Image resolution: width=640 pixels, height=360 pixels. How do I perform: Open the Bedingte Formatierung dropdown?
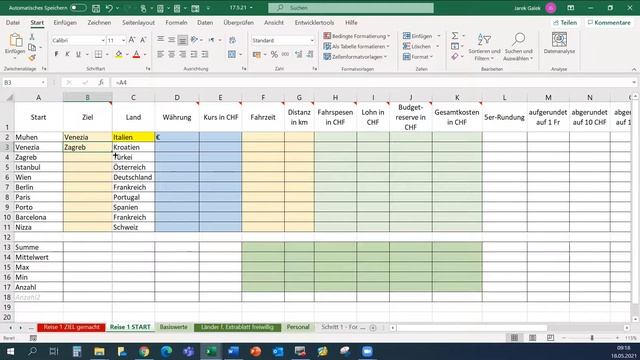(357, 36)
